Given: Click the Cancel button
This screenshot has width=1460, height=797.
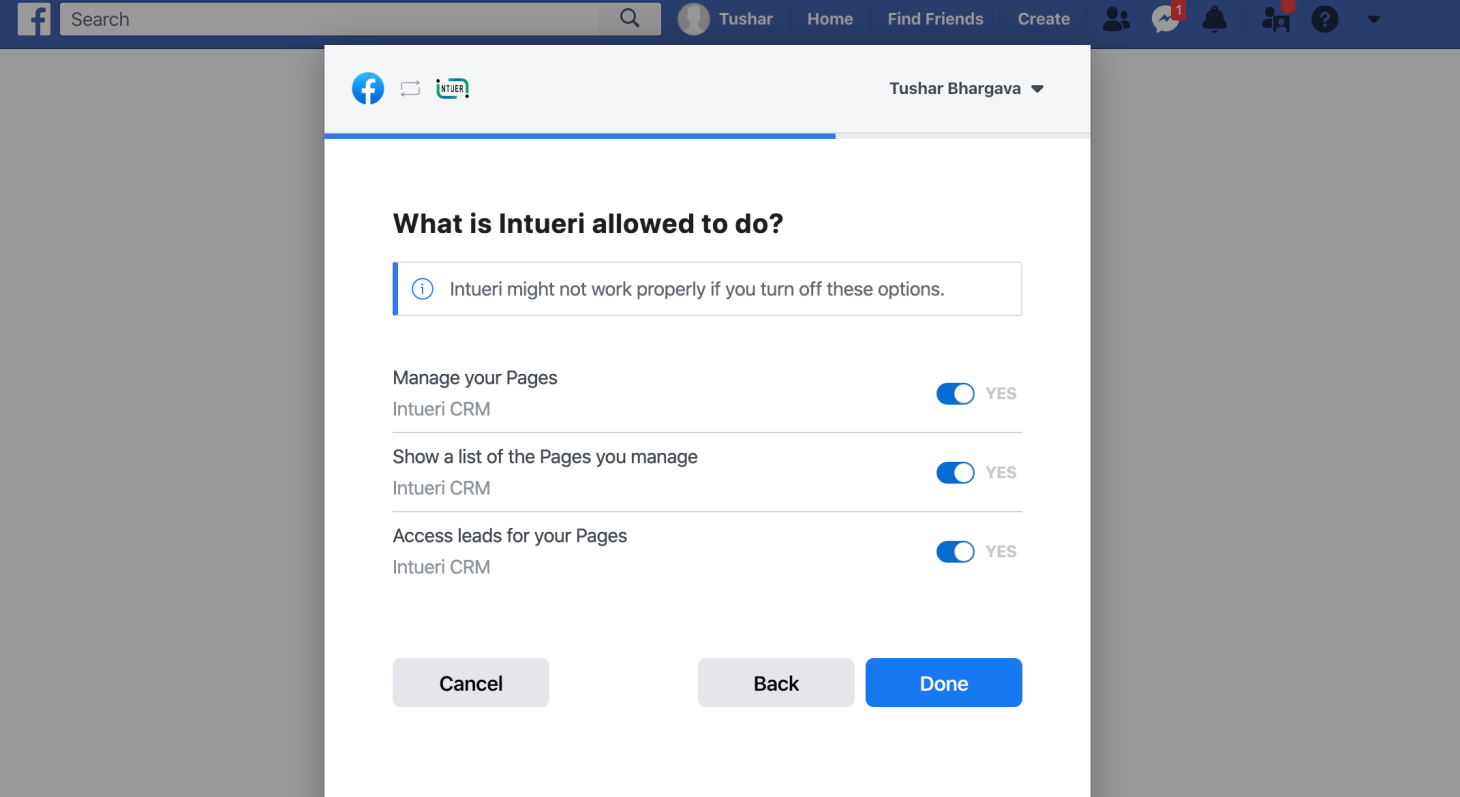Looking at the screenshot, I should pyautogui.click(x=471, y=683).
